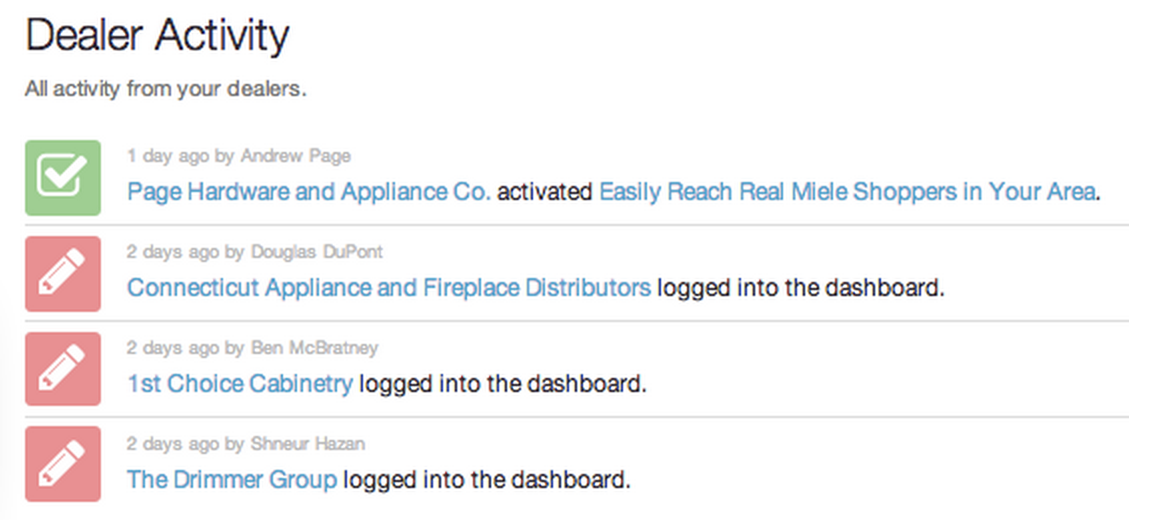
Task: Click the name Andrew Page in the first entry
Action: (296, 156)
